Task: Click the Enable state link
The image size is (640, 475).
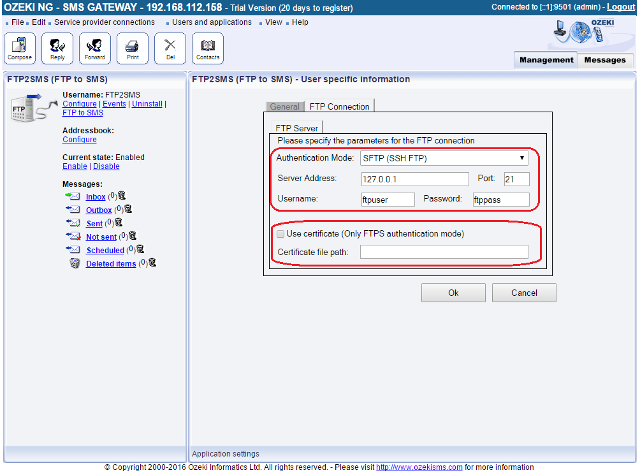Action: [75, 166]
